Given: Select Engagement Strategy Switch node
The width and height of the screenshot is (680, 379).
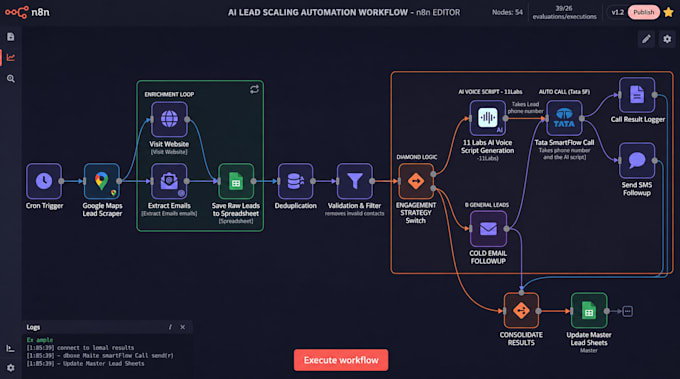Looking at the screenshot, I should tap(416, 181).
